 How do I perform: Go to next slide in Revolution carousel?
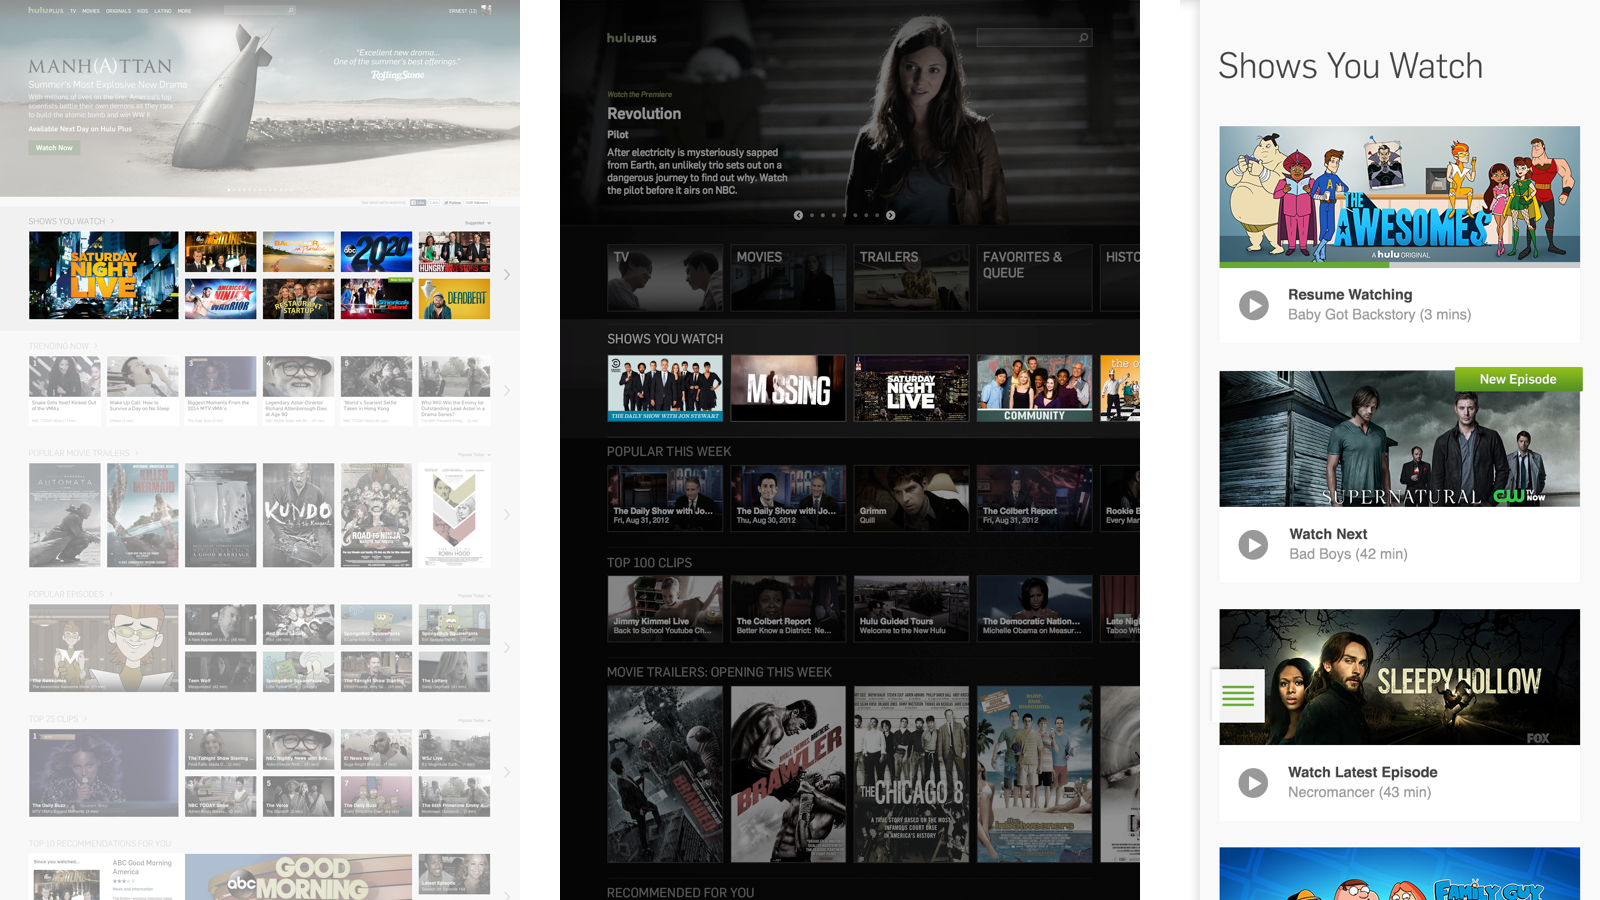pos(890,215)
